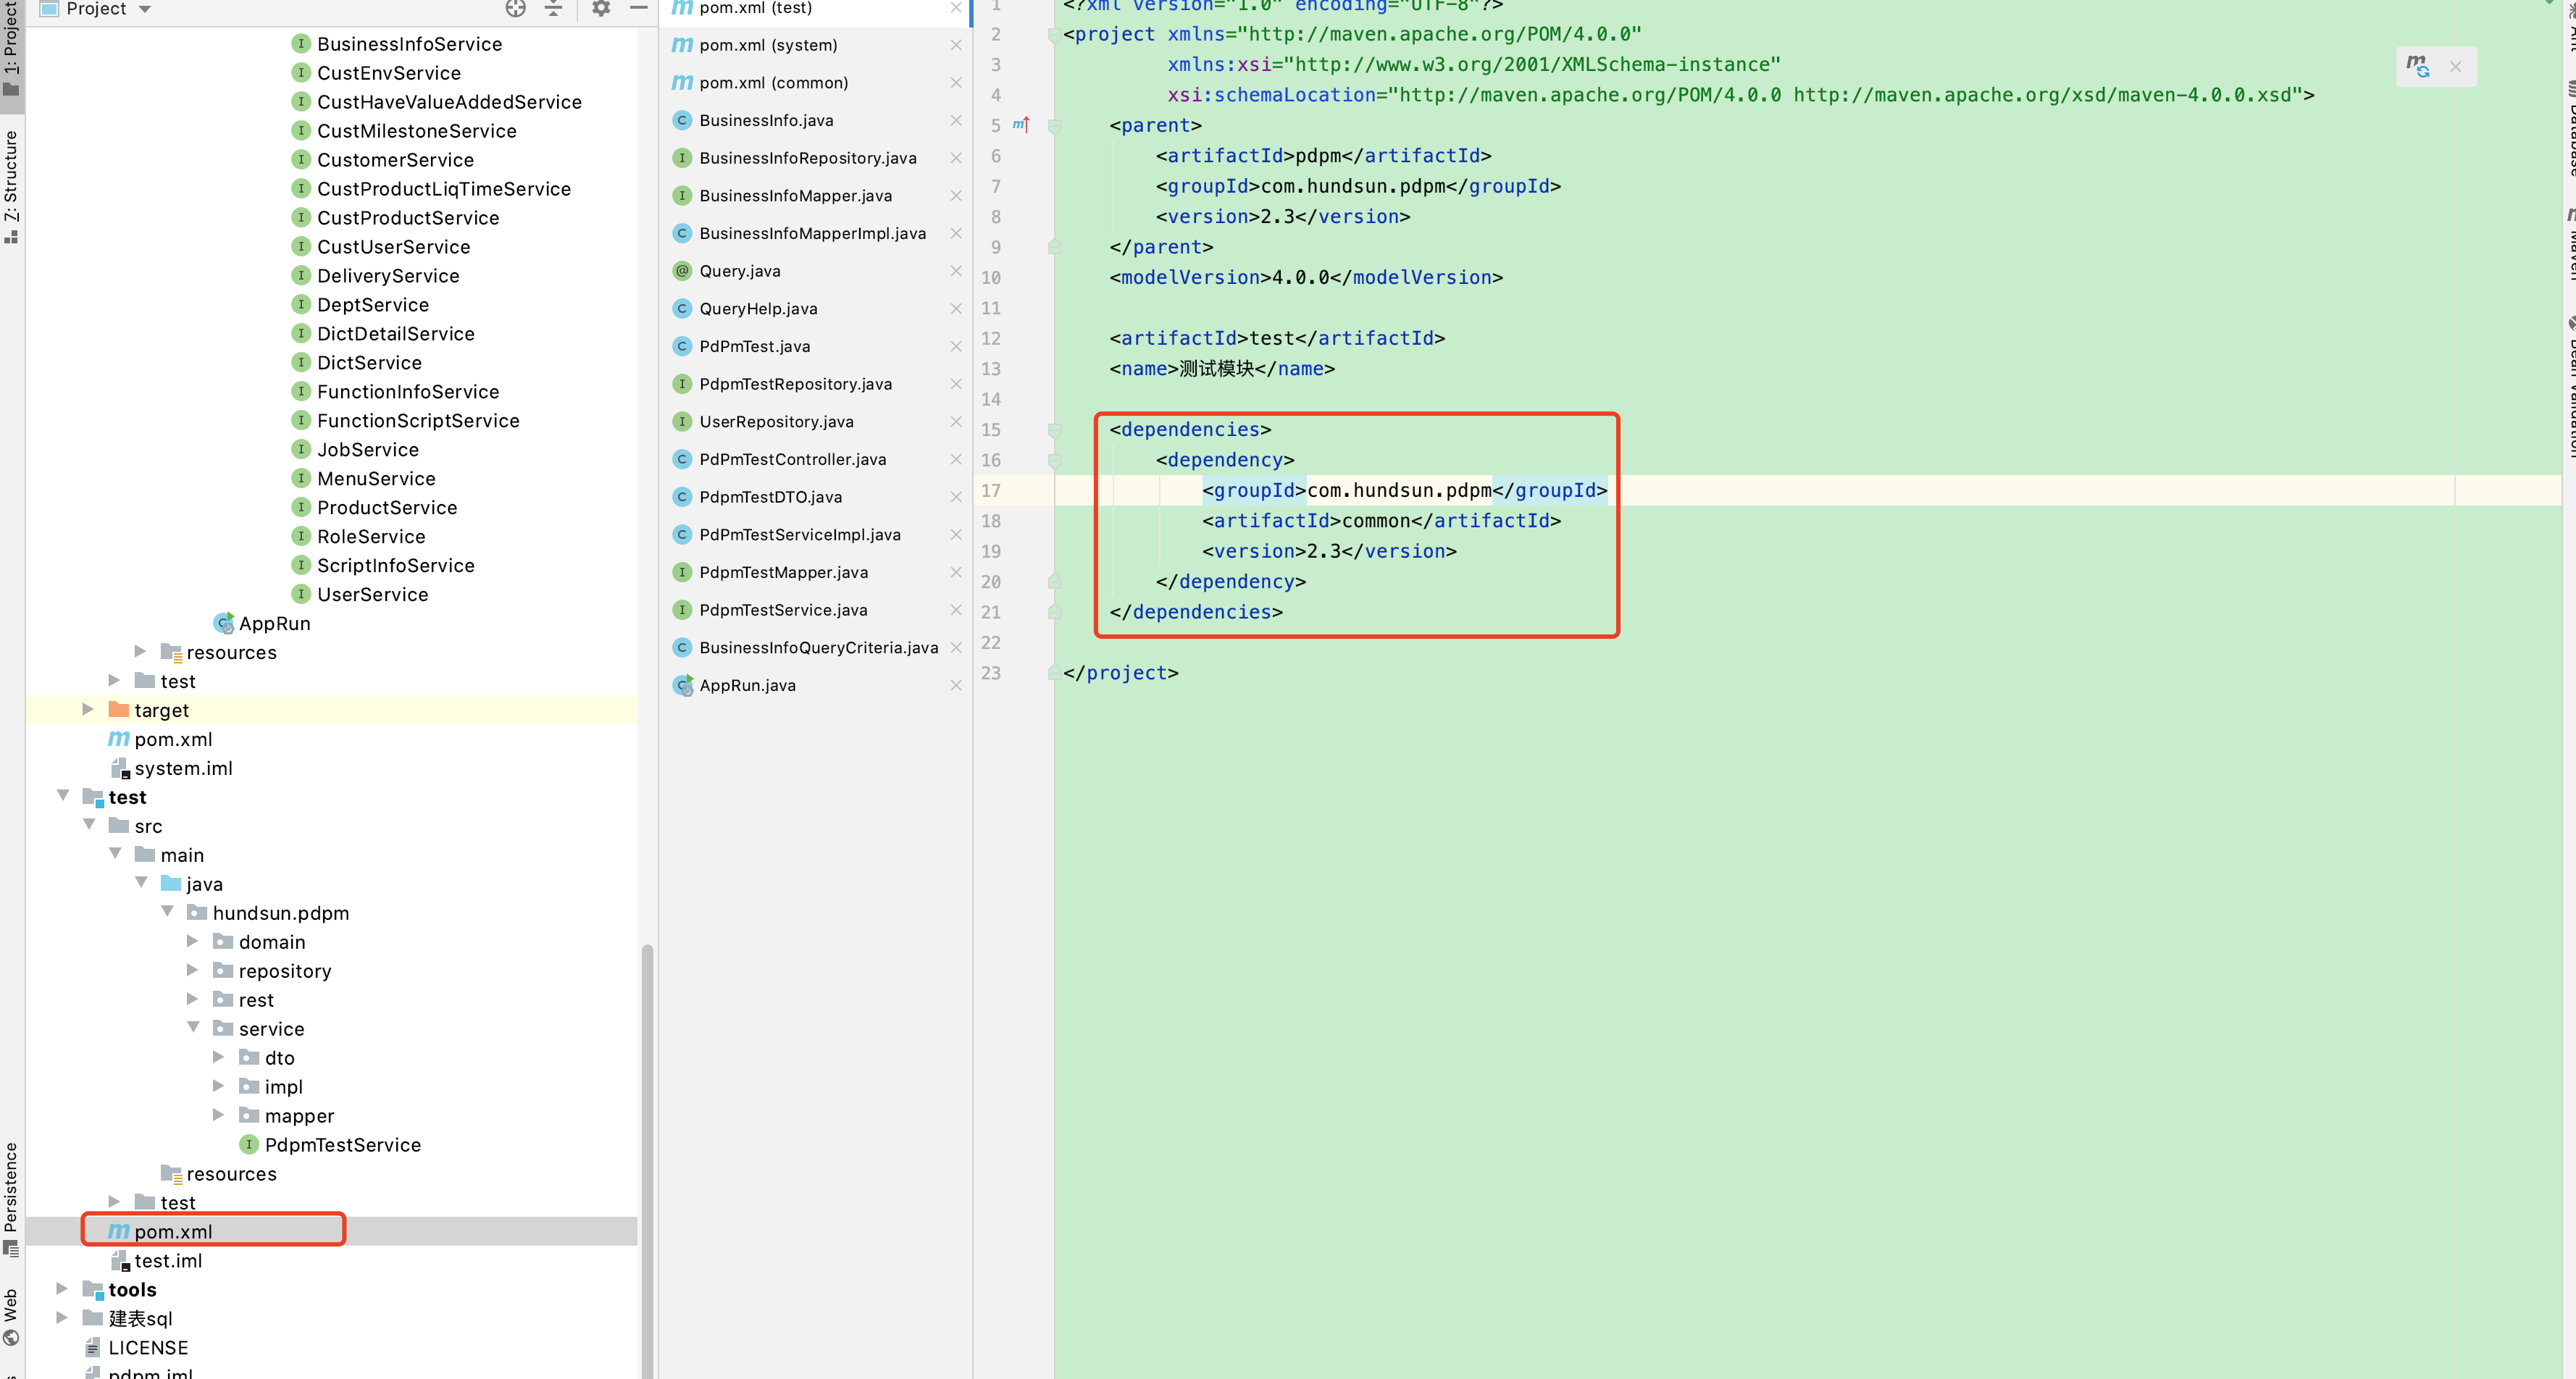Open Project panel settings gear
This screenshot has width=2576, height=1379.
click(x=601, y=9)
